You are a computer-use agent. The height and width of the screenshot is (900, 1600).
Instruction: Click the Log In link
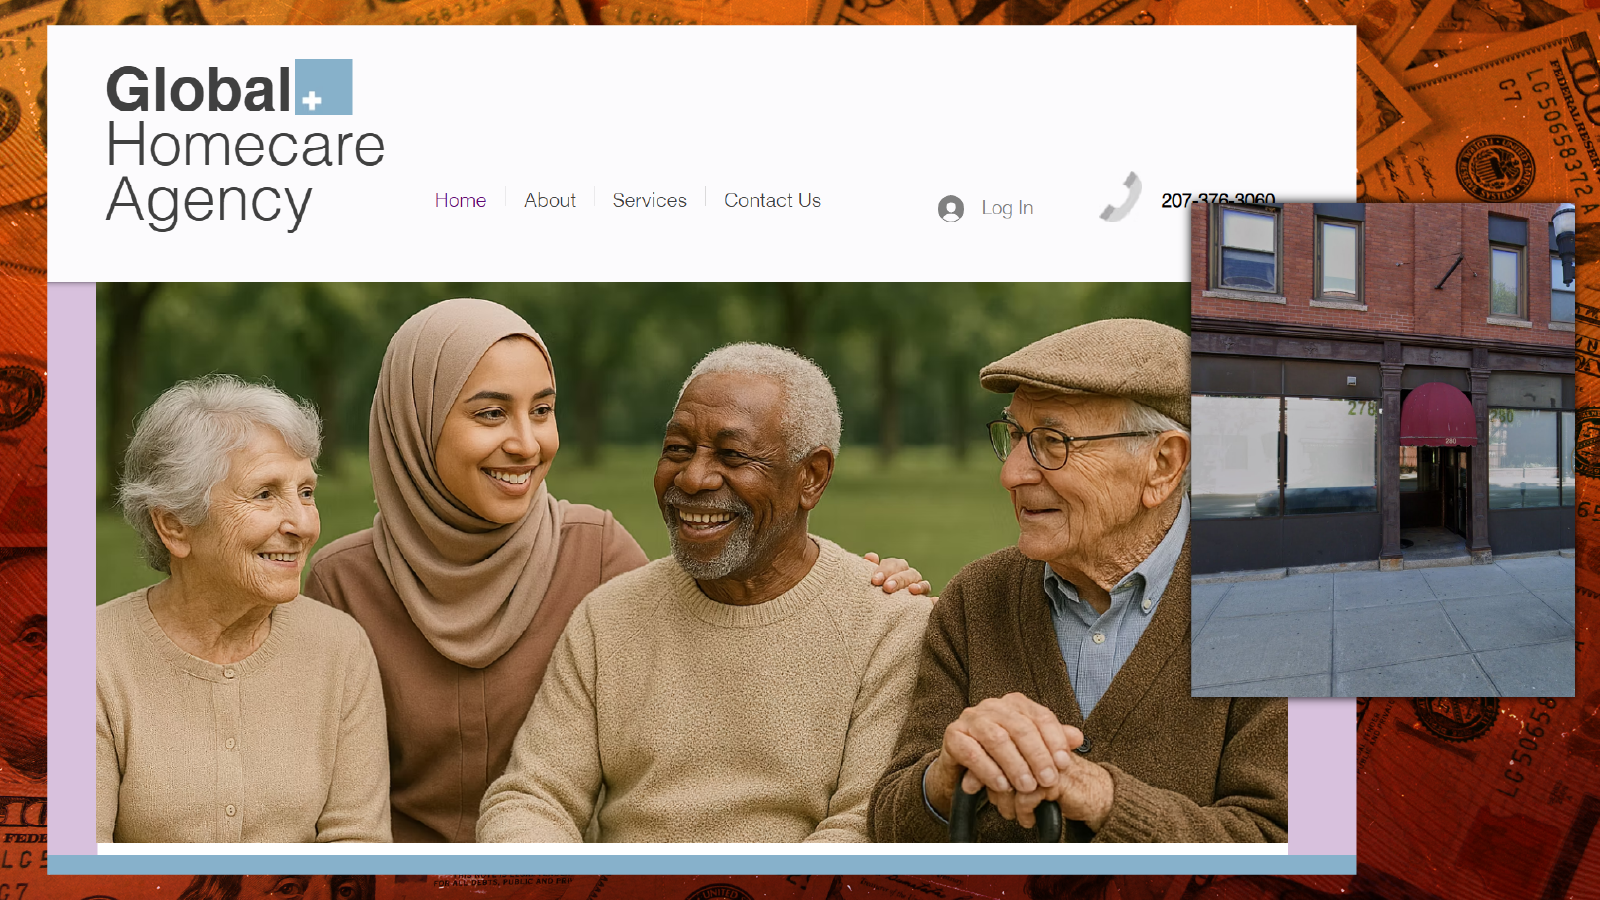coord(1006,208)
